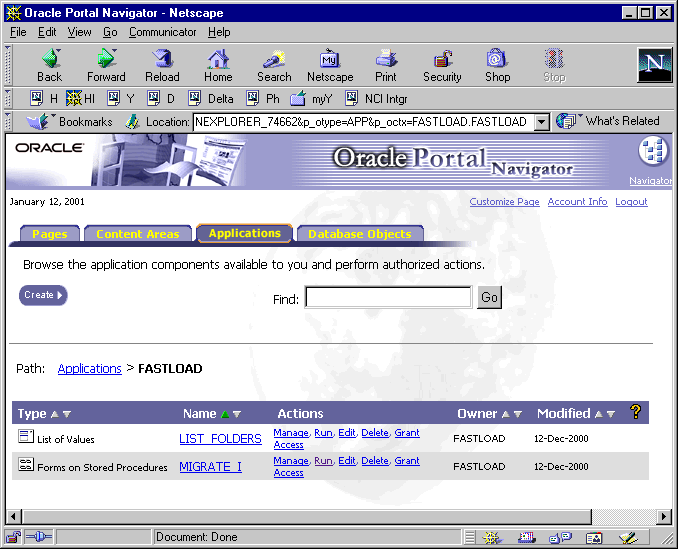The height and width of the screenshot is (549, 678).
Task: Click the Navigator icon in Oracle banner
Action: coord(652,152)
